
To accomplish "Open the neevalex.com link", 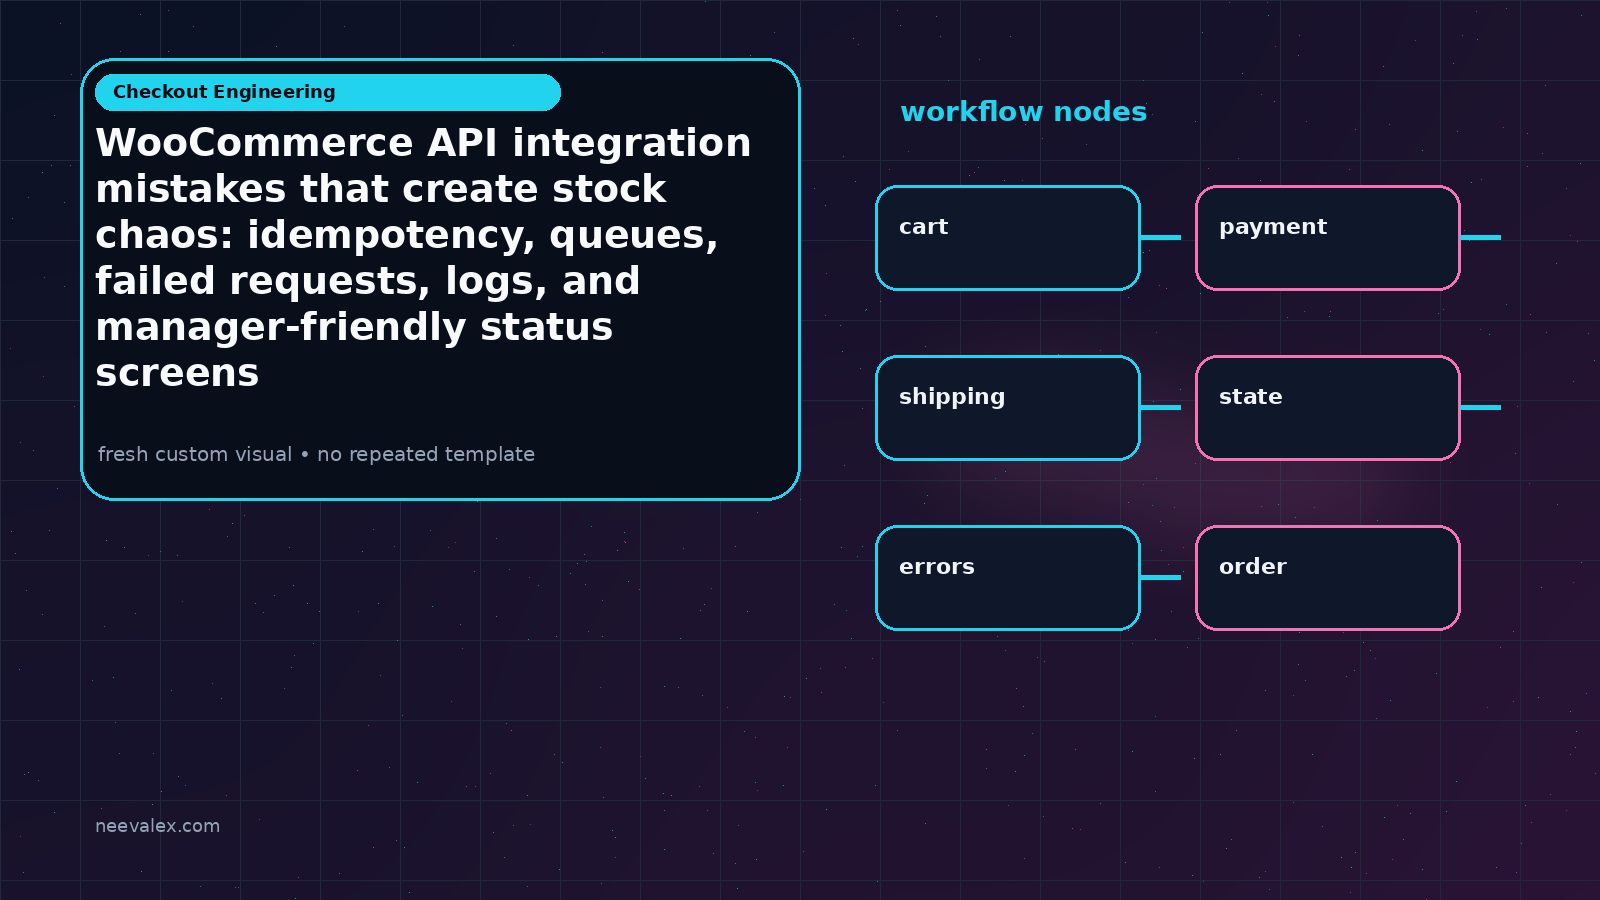I will pyautogui.click(x=157, y=826).
